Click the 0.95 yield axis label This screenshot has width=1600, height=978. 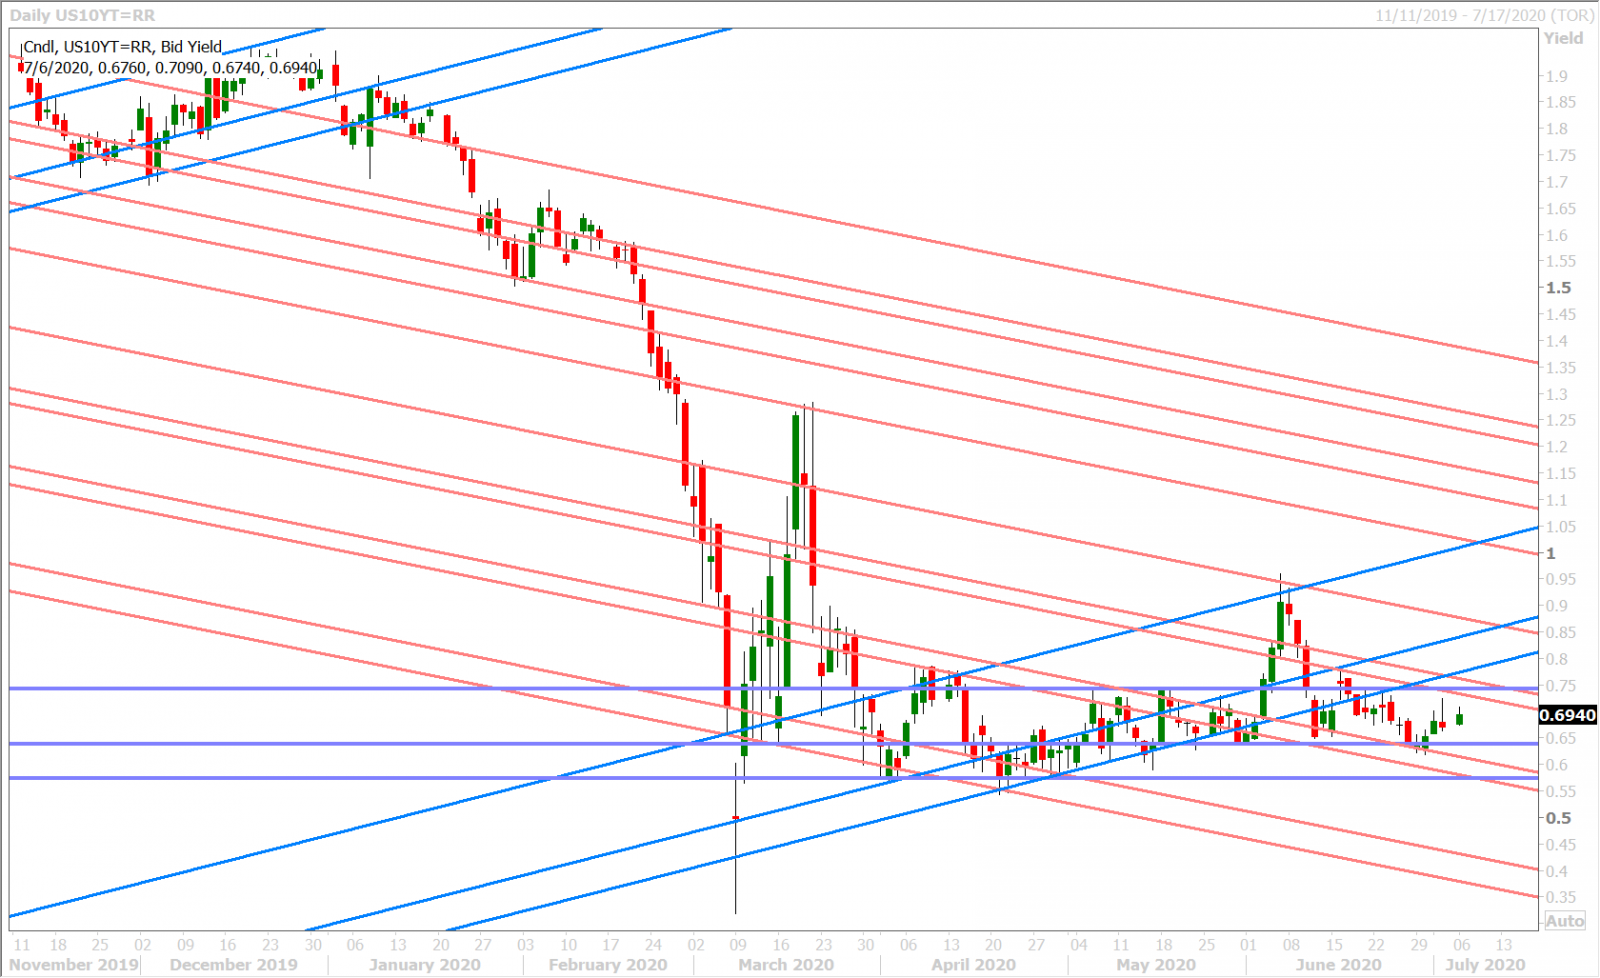[1560, 580]
